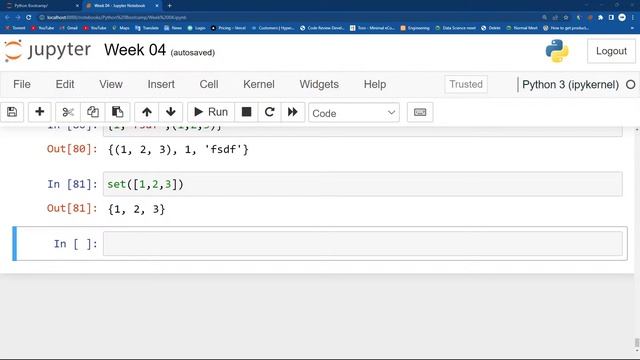Open the Help menu
Viewport: 640px width, 360px height.
(375, 84)
